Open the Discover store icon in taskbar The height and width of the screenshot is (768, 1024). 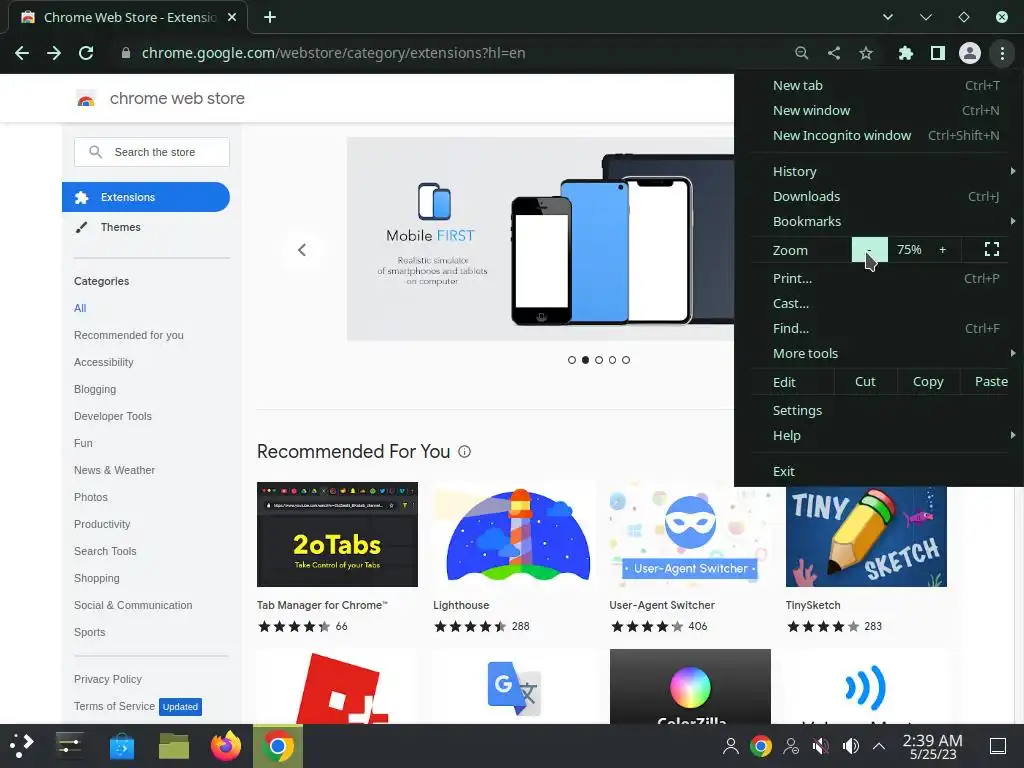(x=121, y=746)
